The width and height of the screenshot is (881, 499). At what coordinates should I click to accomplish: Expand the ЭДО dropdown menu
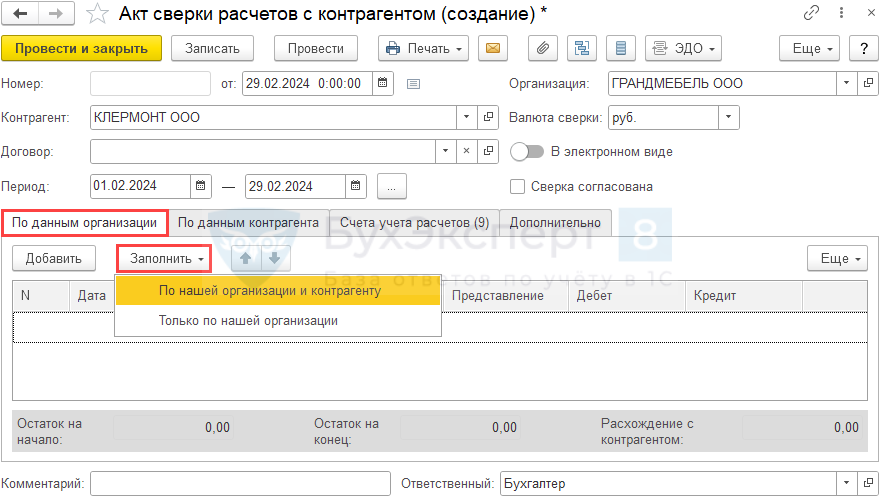point(684,48)
